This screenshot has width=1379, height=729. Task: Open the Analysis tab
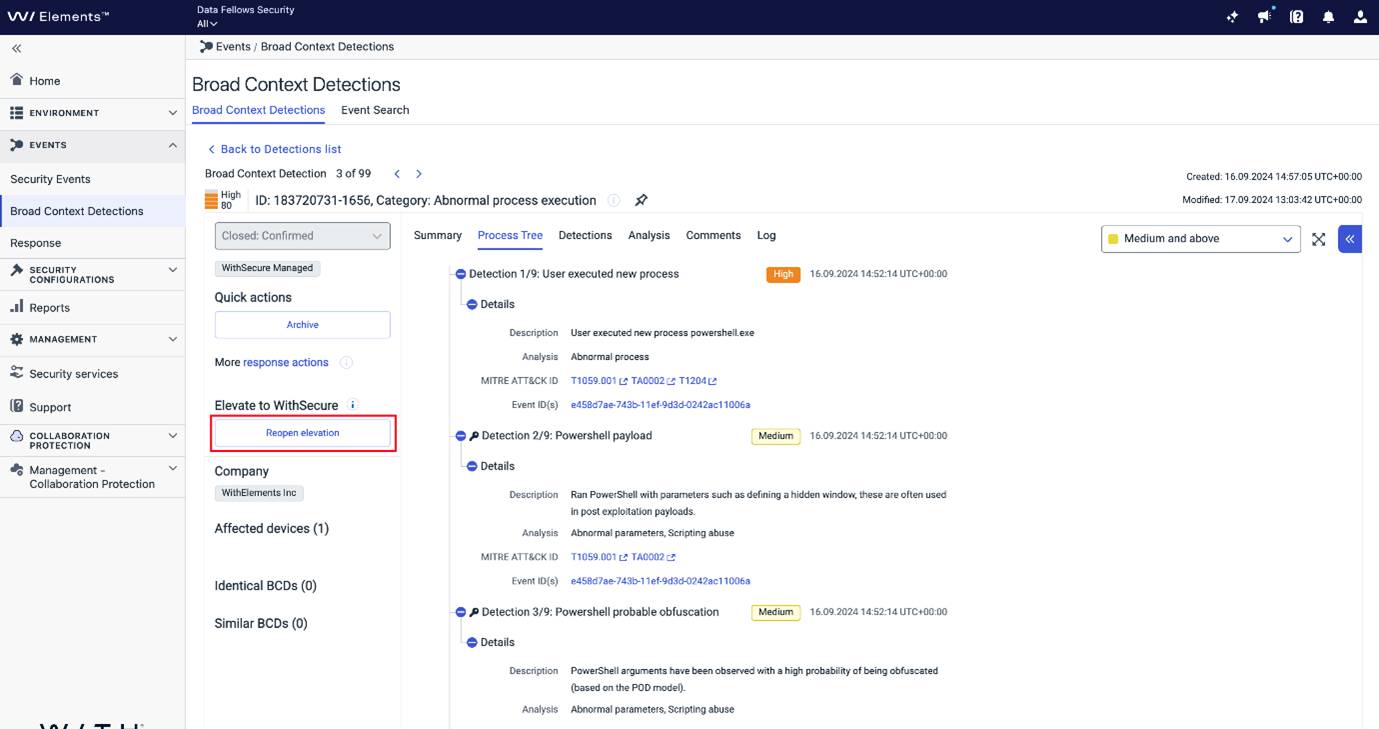tap(649, 235)
